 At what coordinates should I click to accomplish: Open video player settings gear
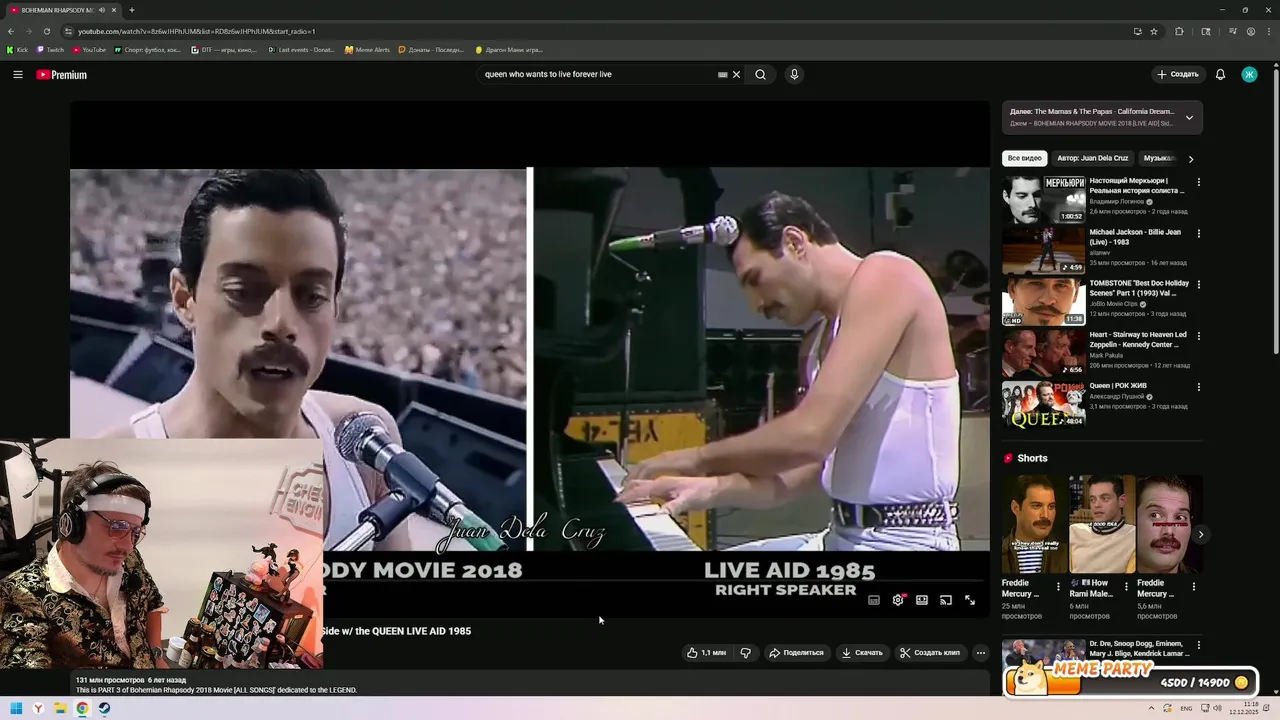pos(898,600)
